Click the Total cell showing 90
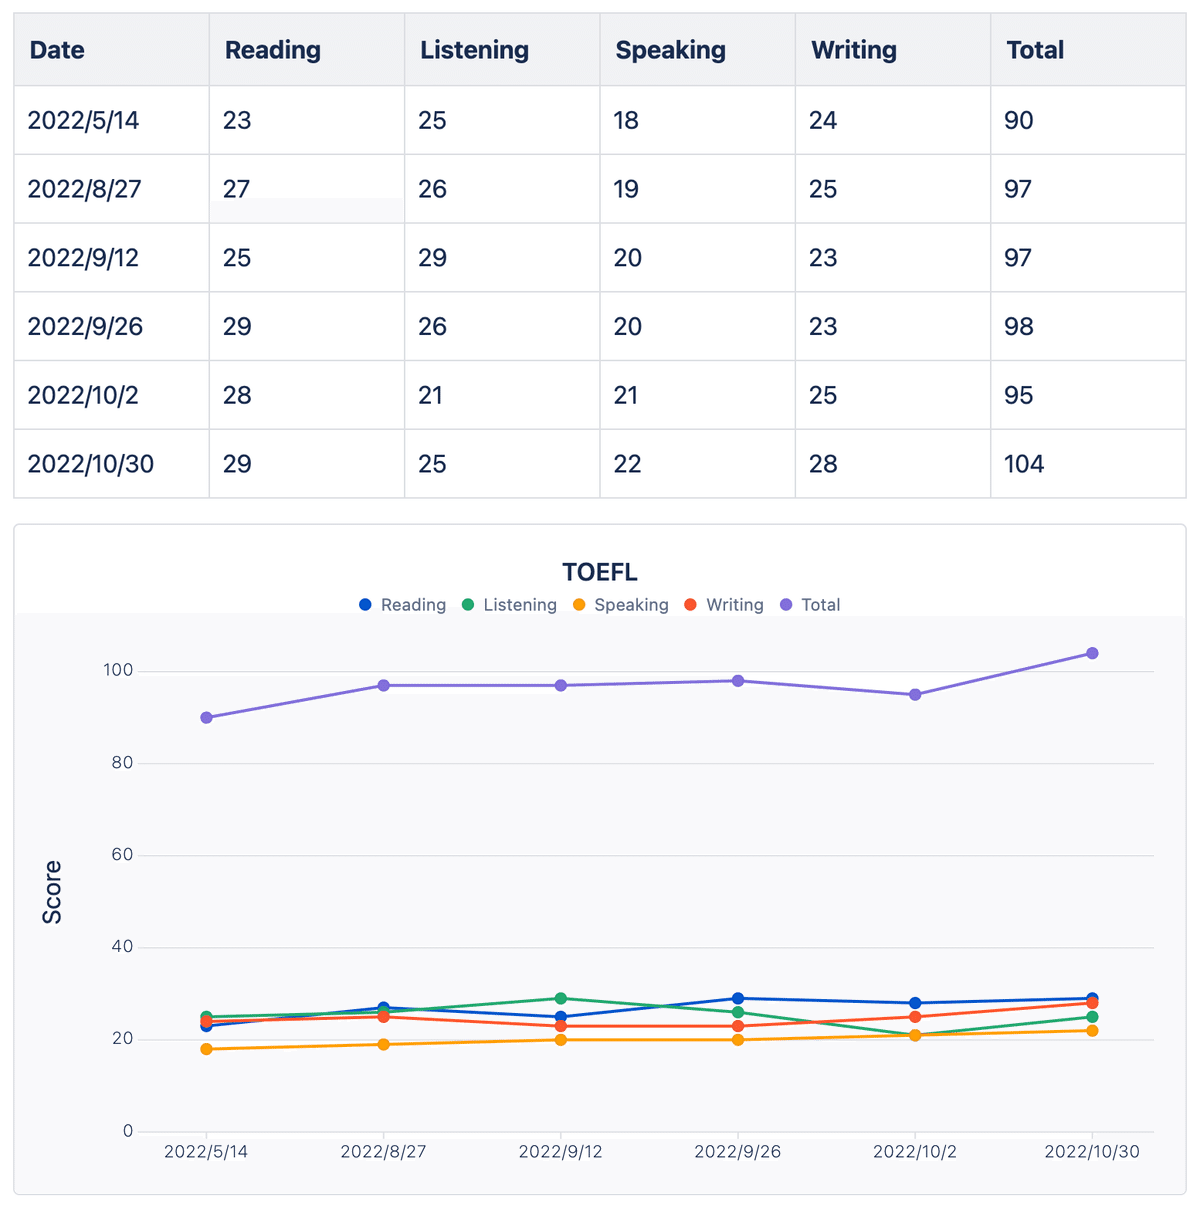1200x1209 pixels. point(1088,120)
